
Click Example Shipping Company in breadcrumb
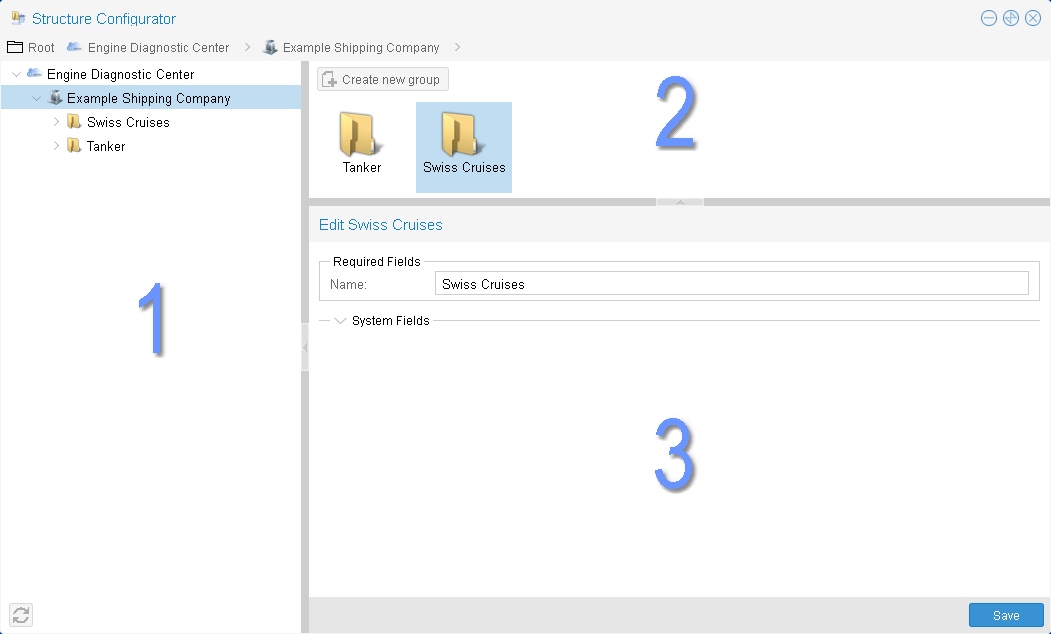(x=360, y=47)
